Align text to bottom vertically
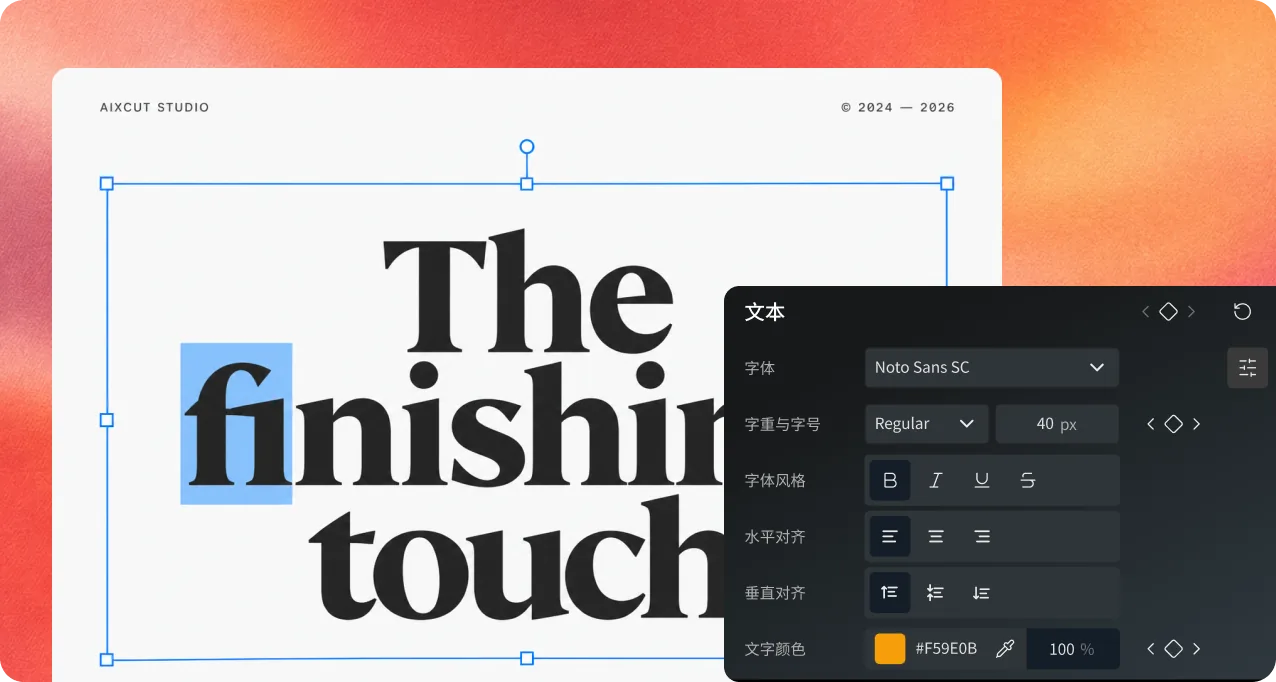Image resolution: width=1276 pixels, height=682 pixels. [x=982, y=593]
